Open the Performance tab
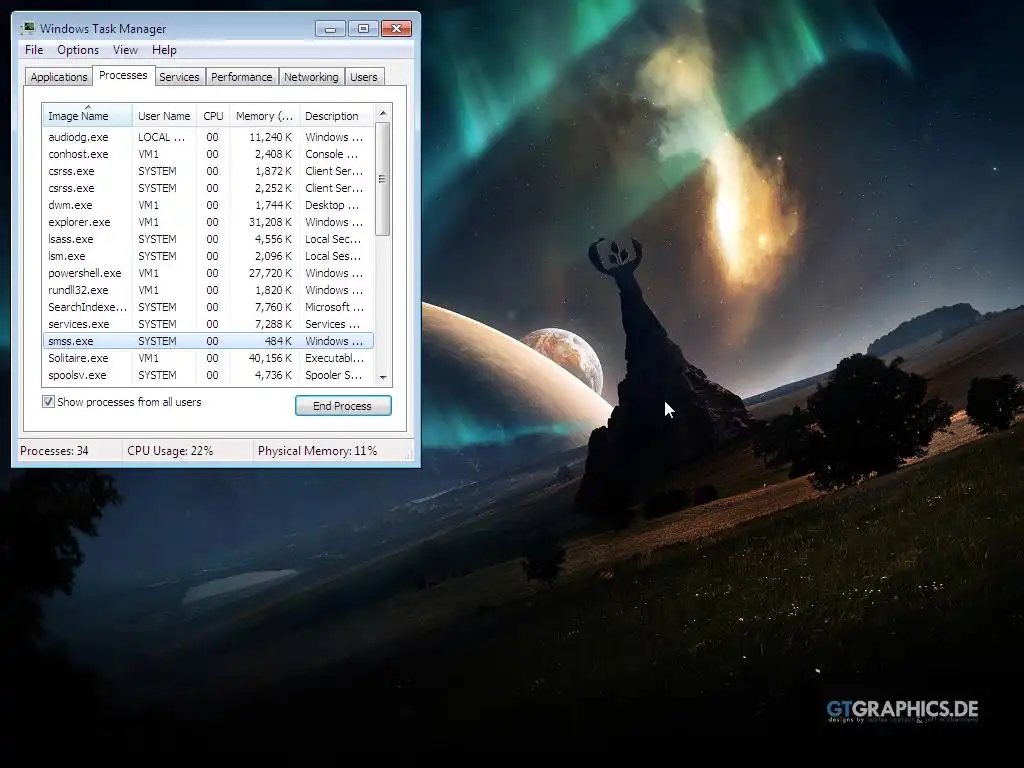This screenshot has width=1024, height=768. point(242,77)
